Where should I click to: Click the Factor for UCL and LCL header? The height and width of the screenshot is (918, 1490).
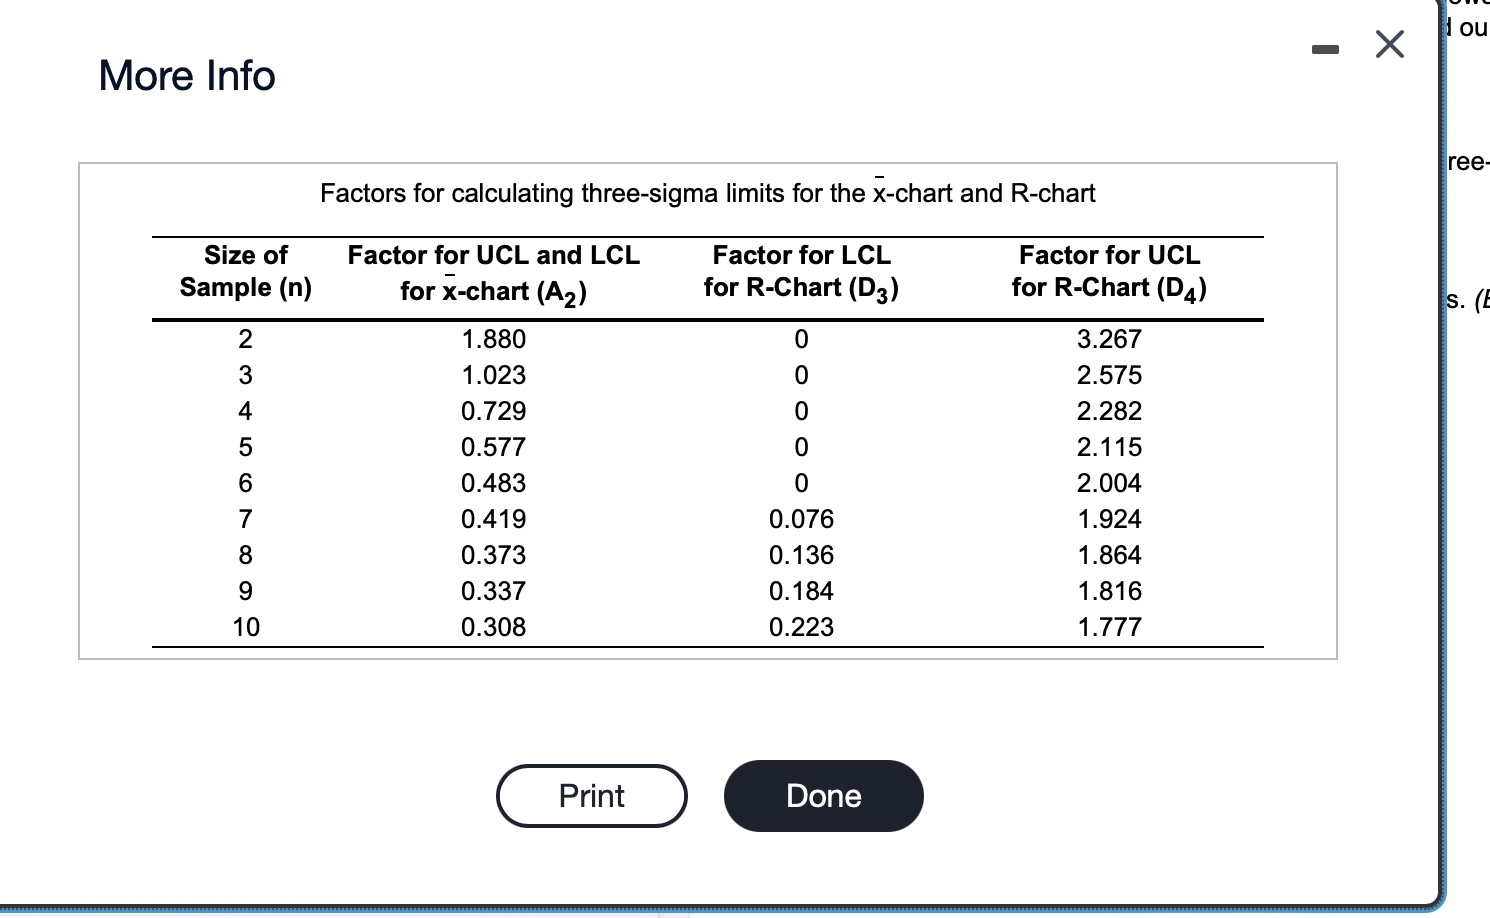[x=493, y=272]
